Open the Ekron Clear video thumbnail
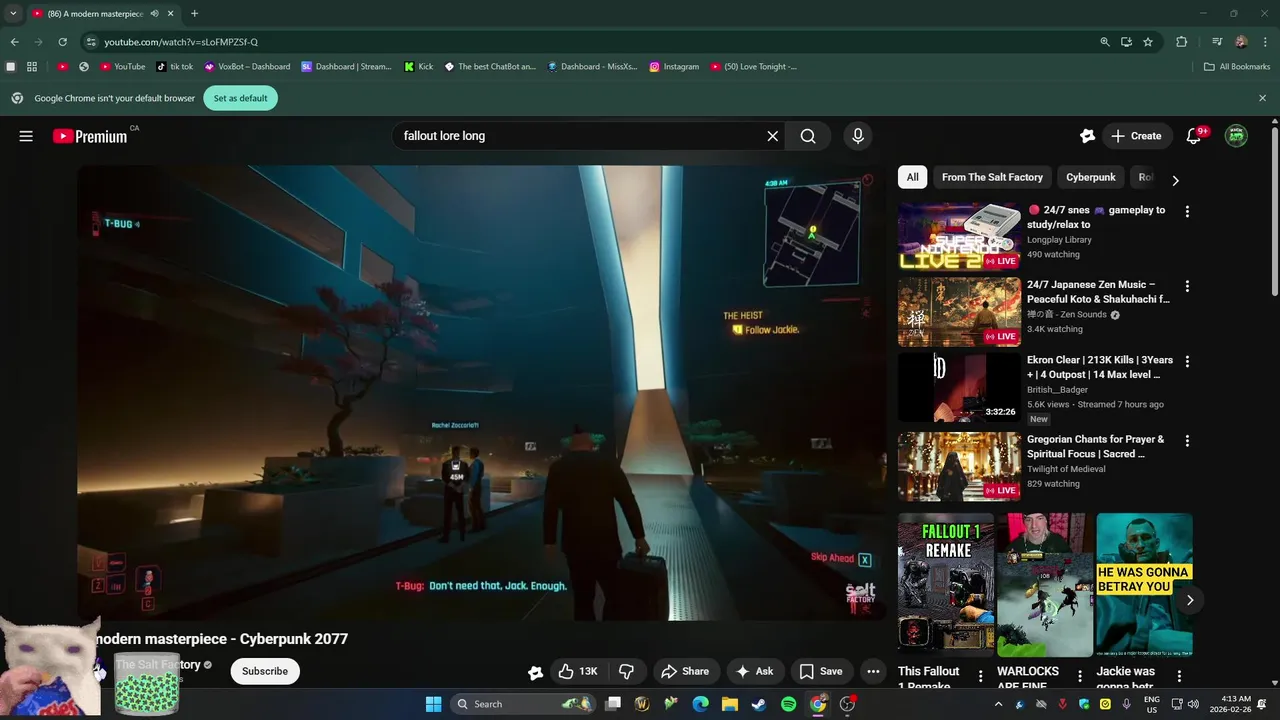The height and width of the screenshot is (720, 1280). pyautogui.click(x=959, y=387)
